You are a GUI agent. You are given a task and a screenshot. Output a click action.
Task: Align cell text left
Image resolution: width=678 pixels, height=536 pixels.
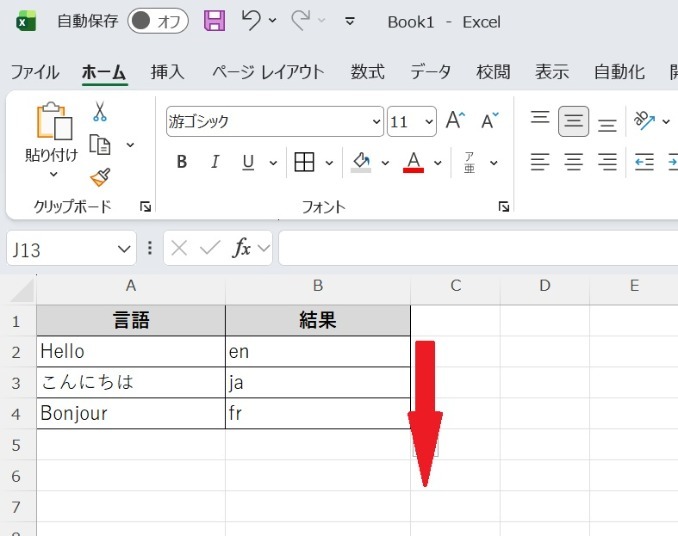coord(540,162)
